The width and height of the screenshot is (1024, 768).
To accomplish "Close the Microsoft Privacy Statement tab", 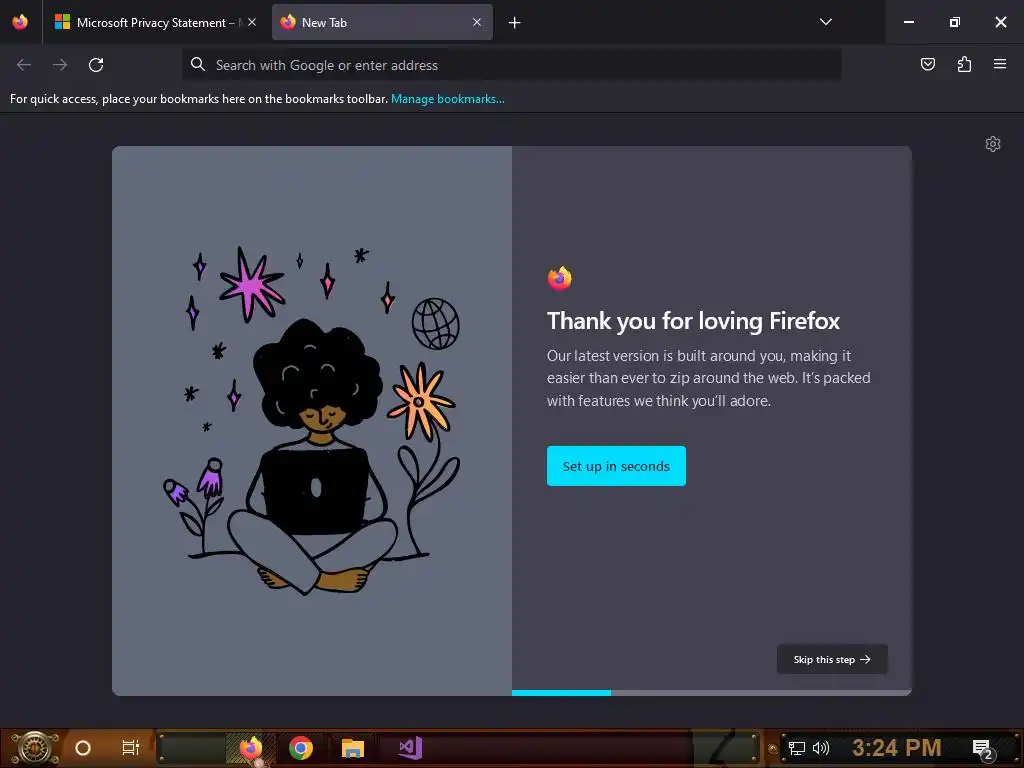I will point(252,22).
